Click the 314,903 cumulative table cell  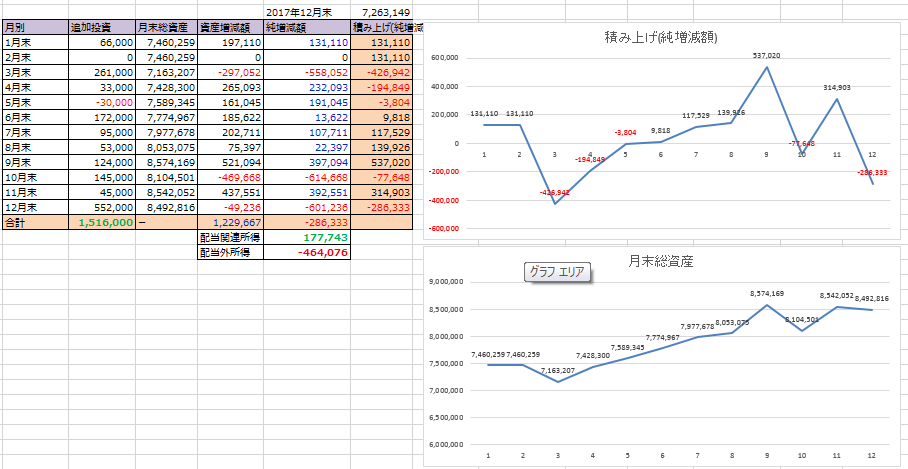pos(382,193)
